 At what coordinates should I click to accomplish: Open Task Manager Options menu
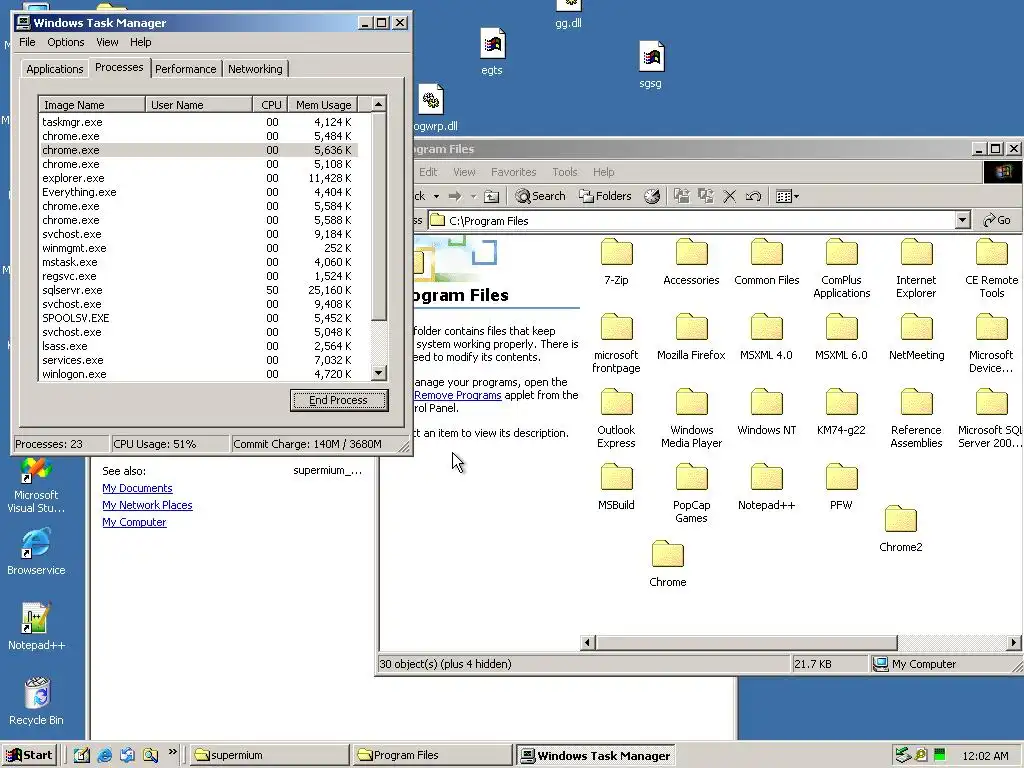(x=65, y=42)
